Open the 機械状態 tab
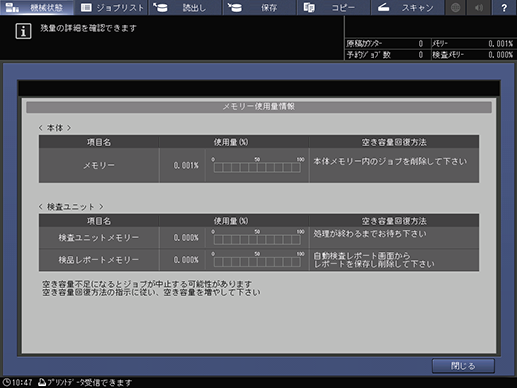The image size is (517, 388). 37,7
